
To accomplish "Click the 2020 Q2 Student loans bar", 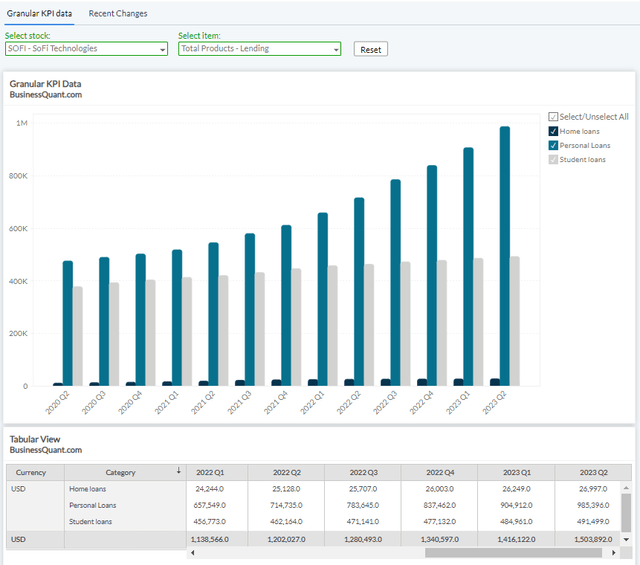I will pos(78,336).
